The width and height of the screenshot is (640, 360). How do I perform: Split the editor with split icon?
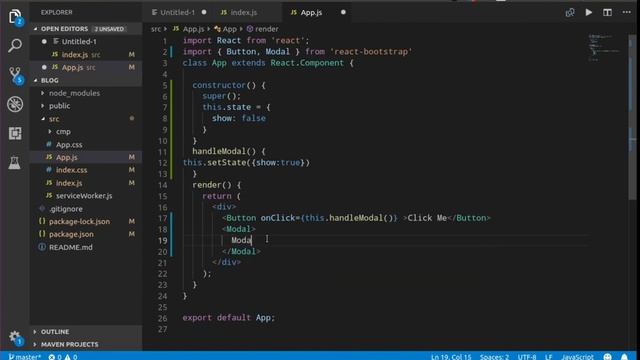pyautogui.click(x=607, y=12)
